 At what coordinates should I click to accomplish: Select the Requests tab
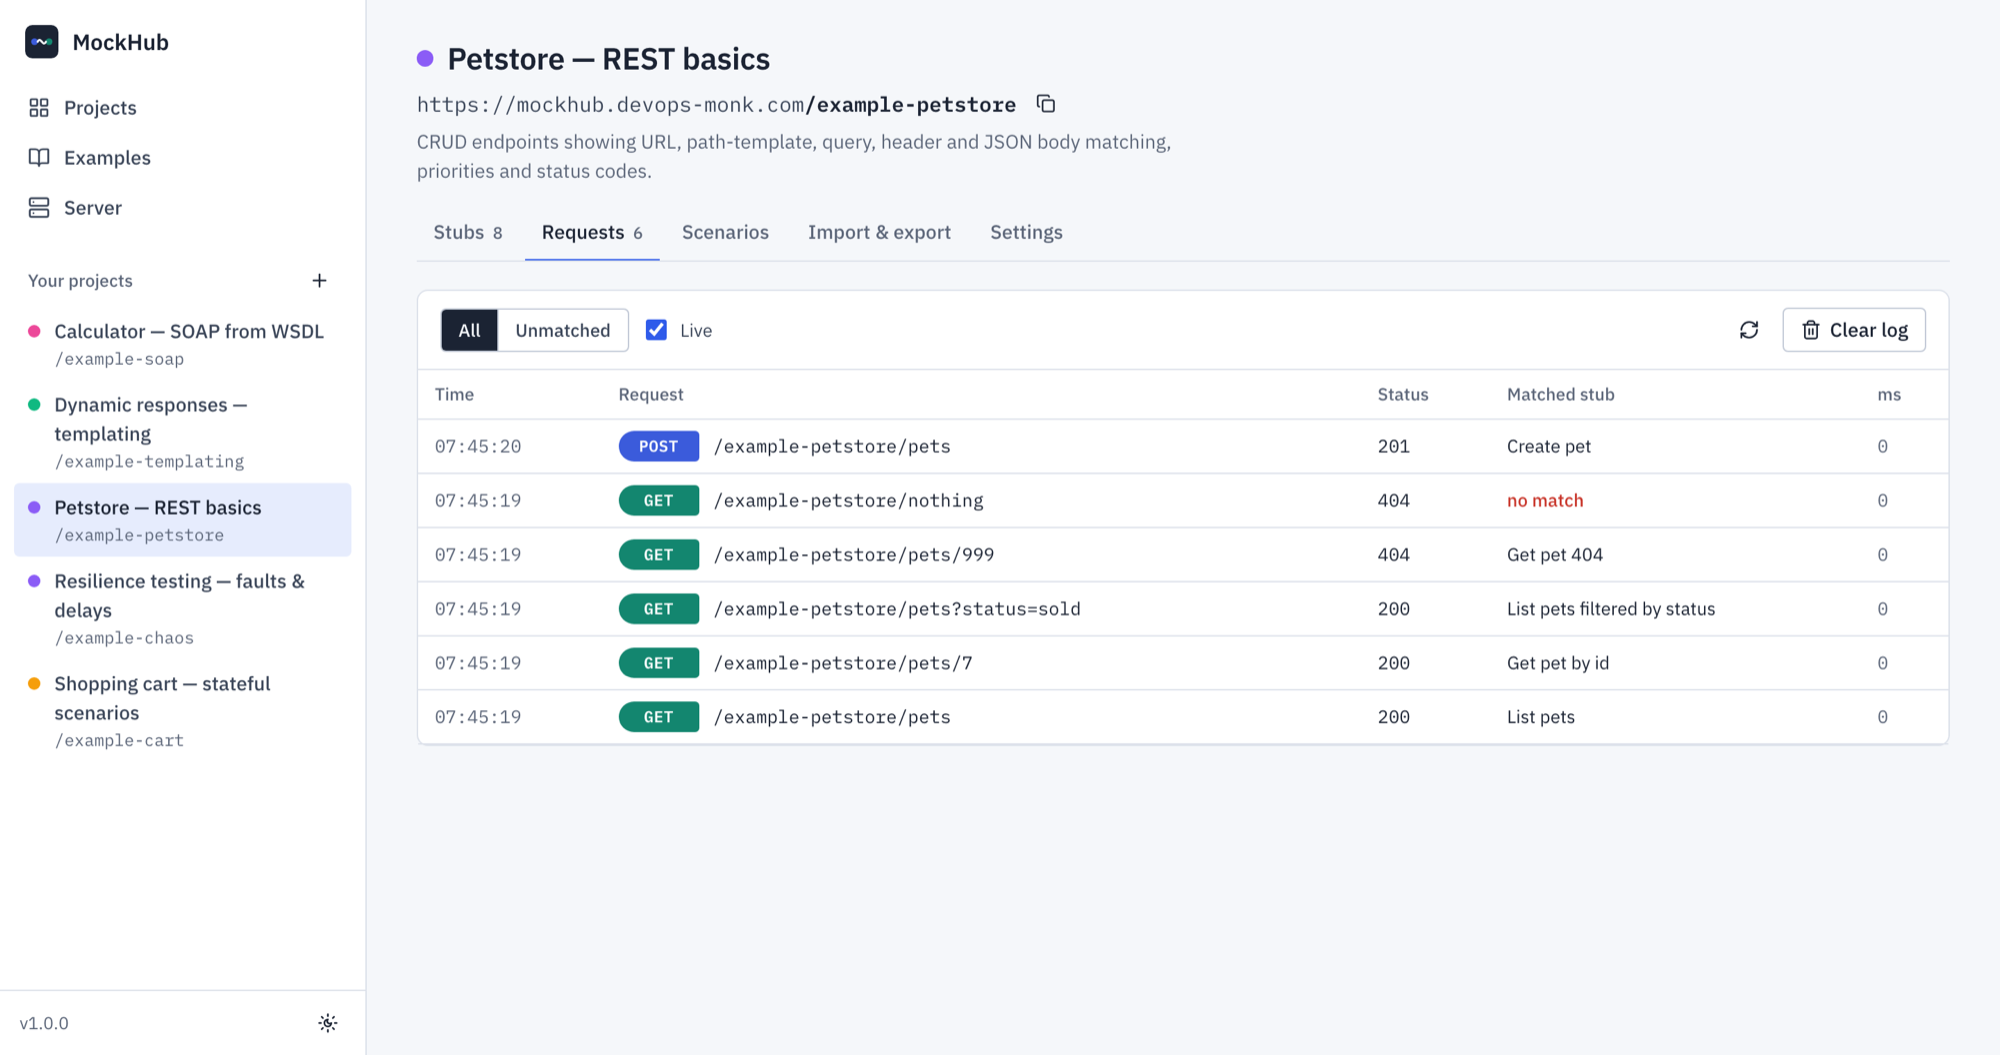(x=592, y=232)
